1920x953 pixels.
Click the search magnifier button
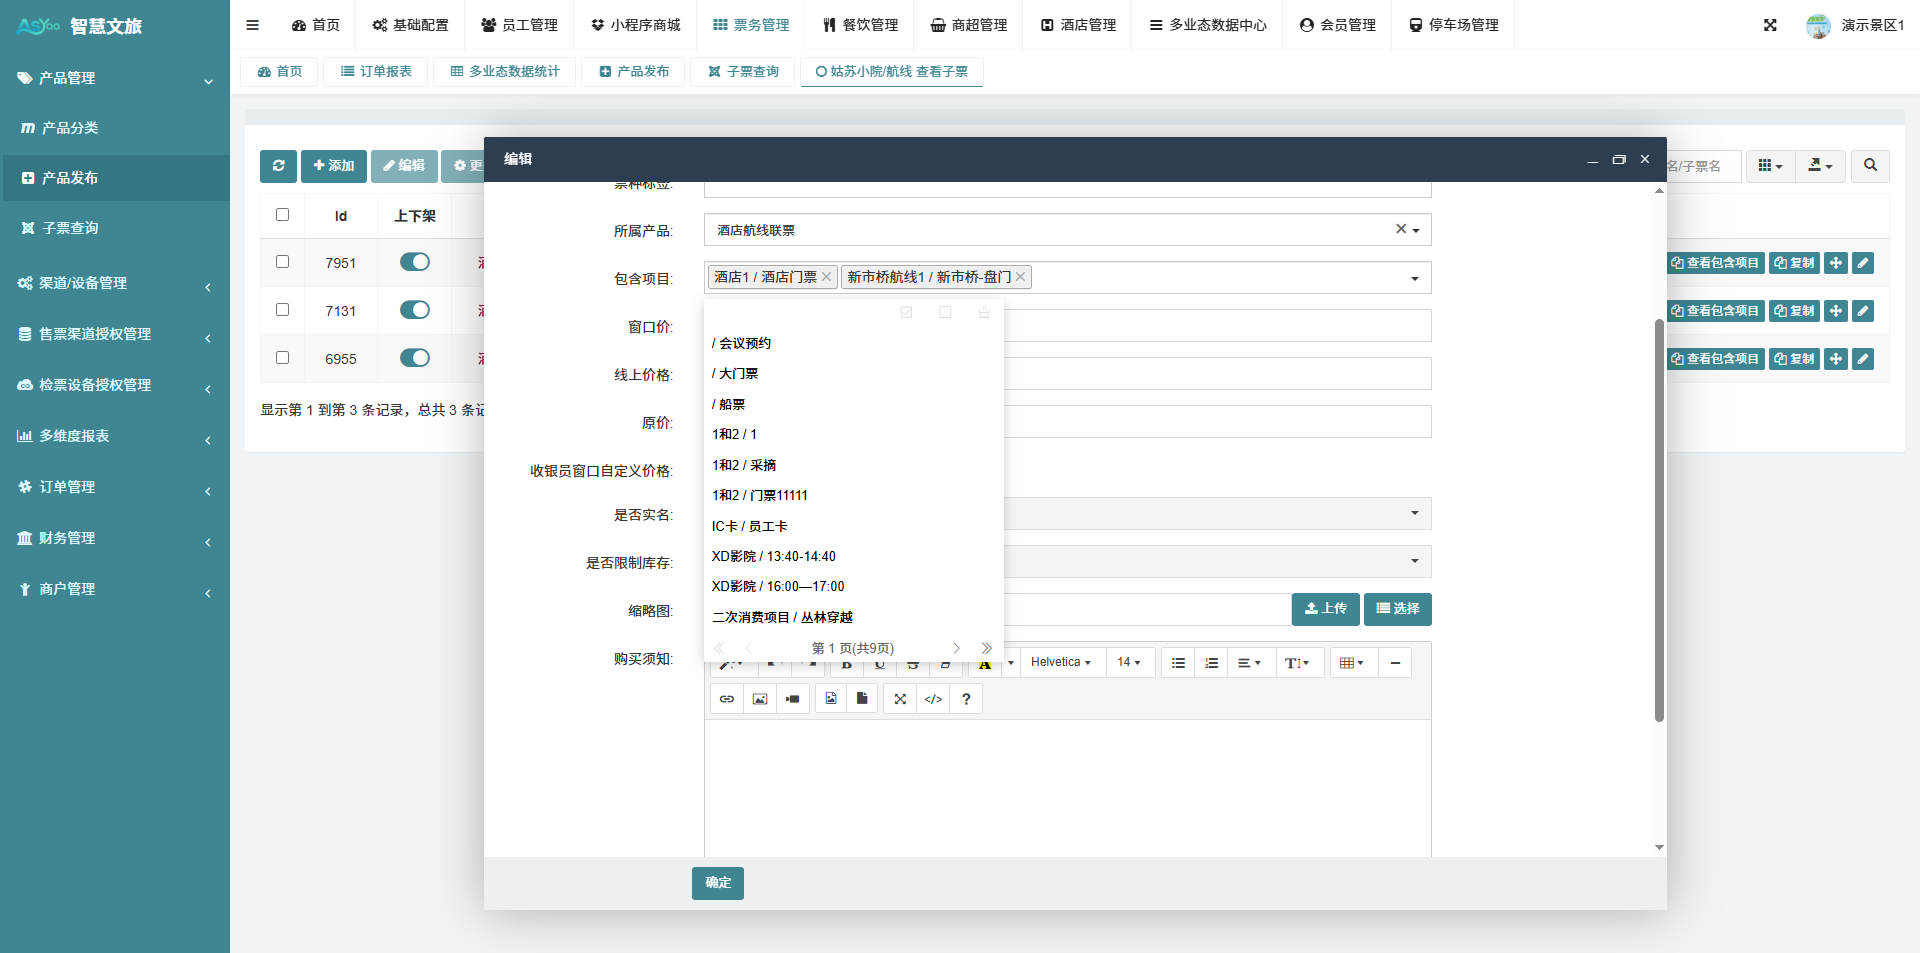[1870, 166]
